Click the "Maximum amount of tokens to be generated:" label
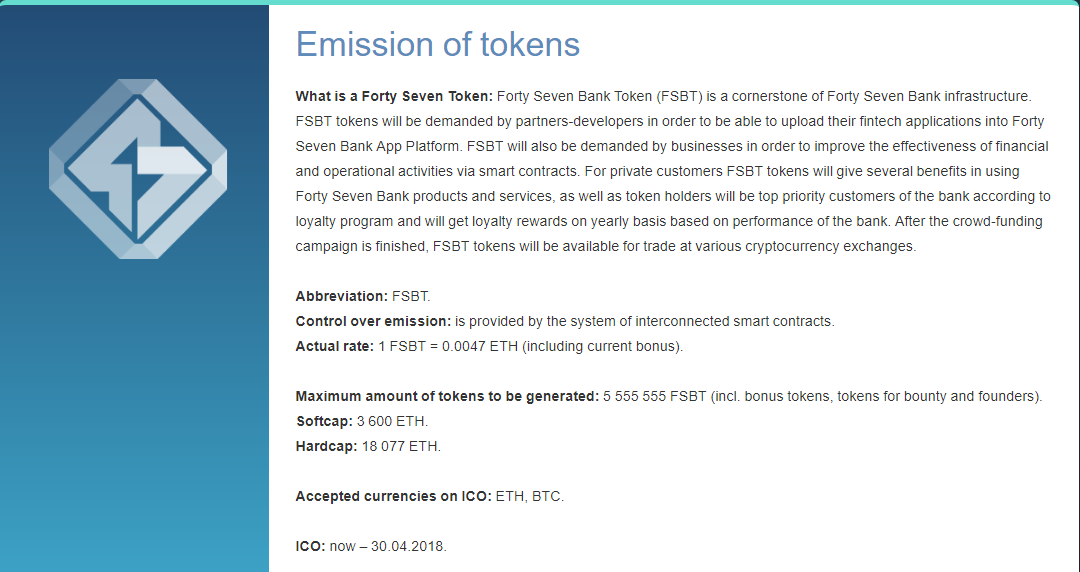This screenshot has height=572, width=1080. tap(447, 397)
